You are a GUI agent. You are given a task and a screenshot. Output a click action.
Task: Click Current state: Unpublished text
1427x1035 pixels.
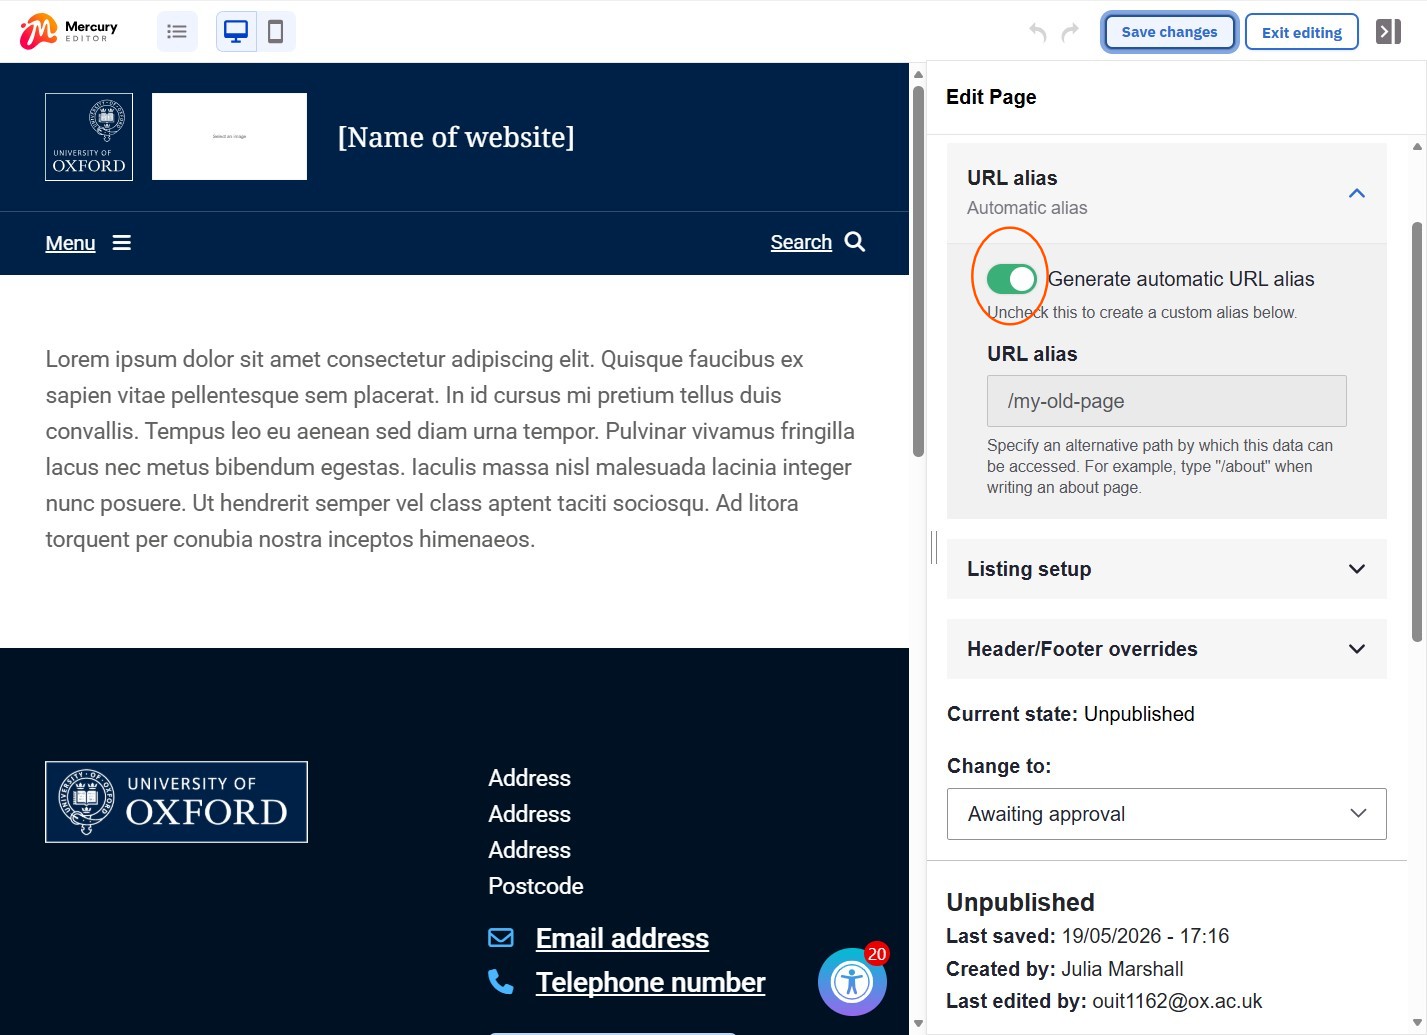(1071, 714)
